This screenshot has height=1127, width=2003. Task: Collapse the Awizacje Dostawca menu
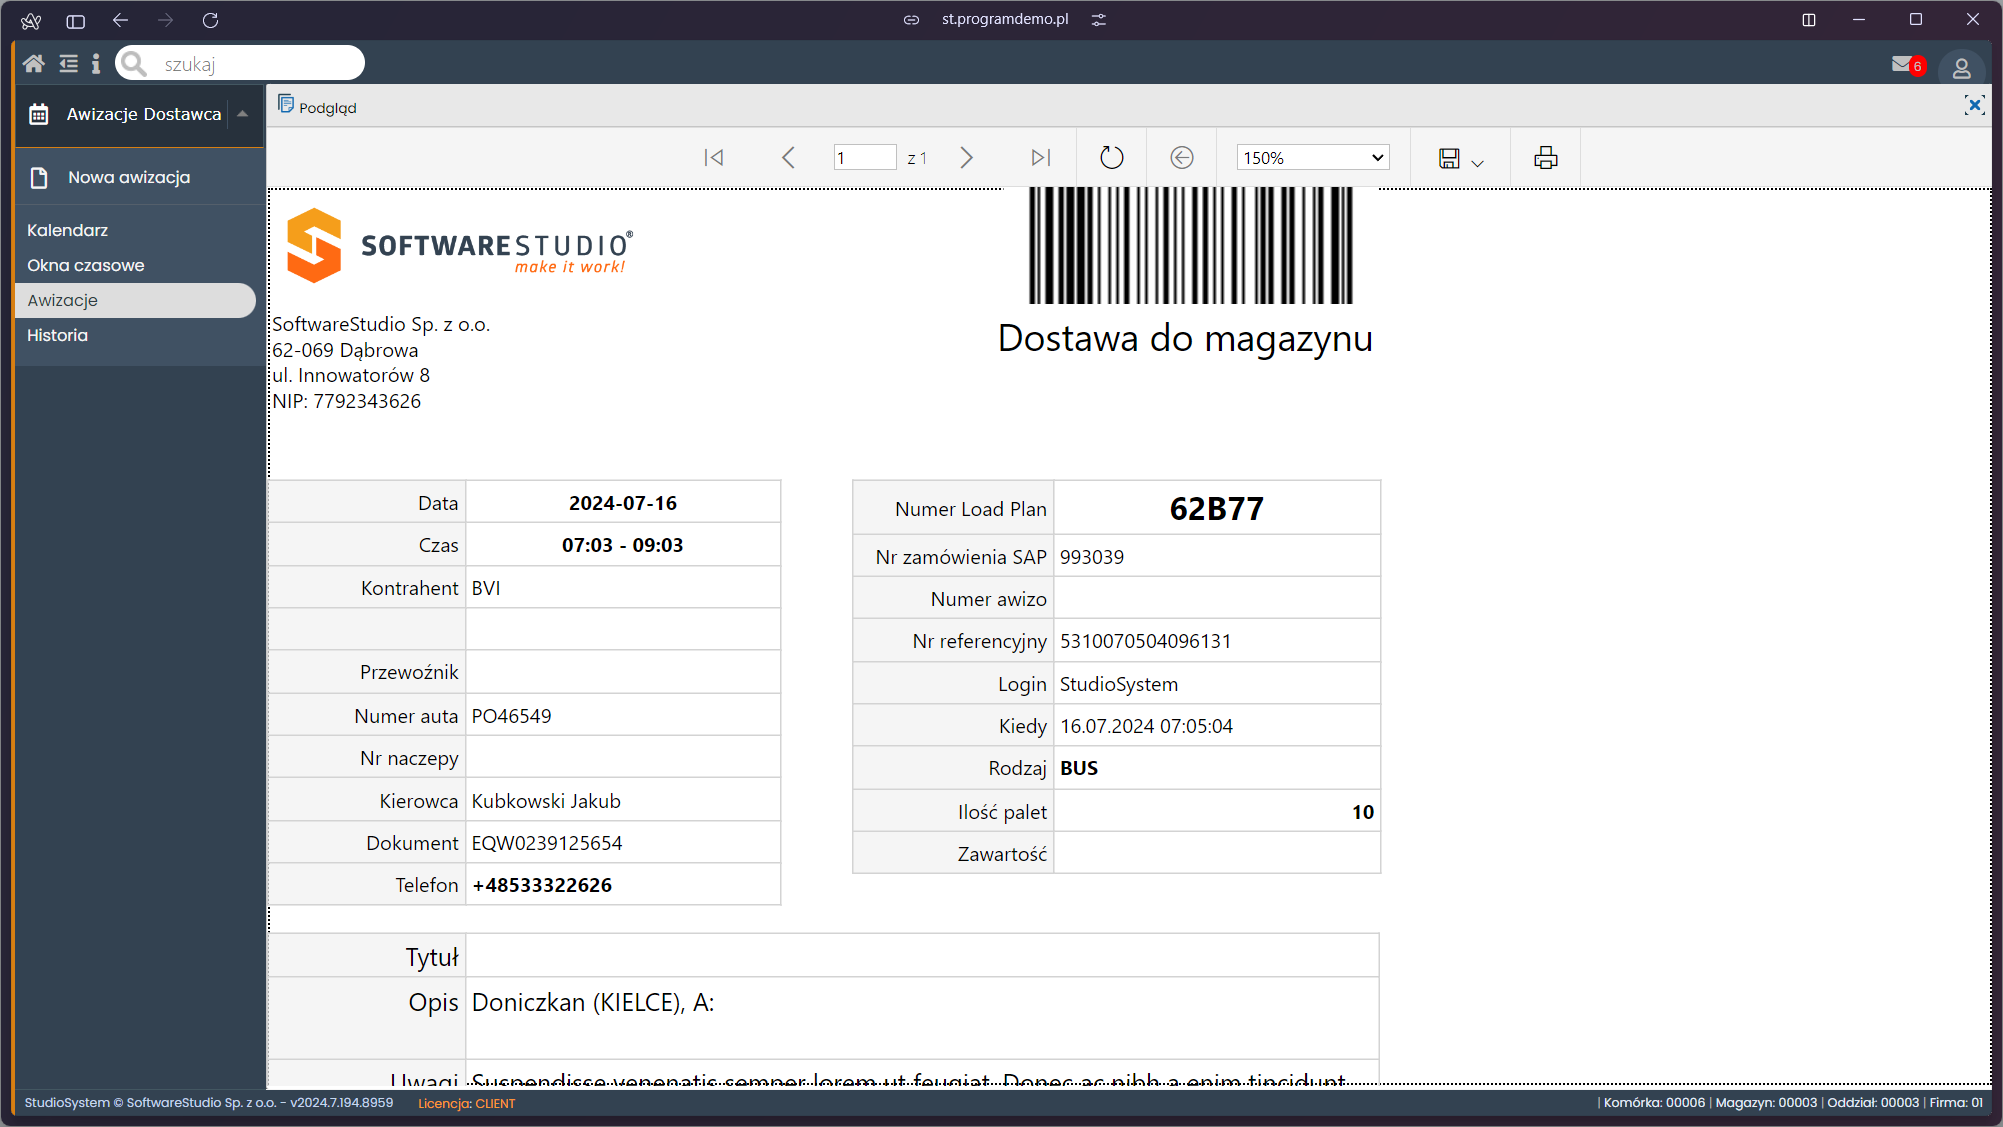click(242, 114)
